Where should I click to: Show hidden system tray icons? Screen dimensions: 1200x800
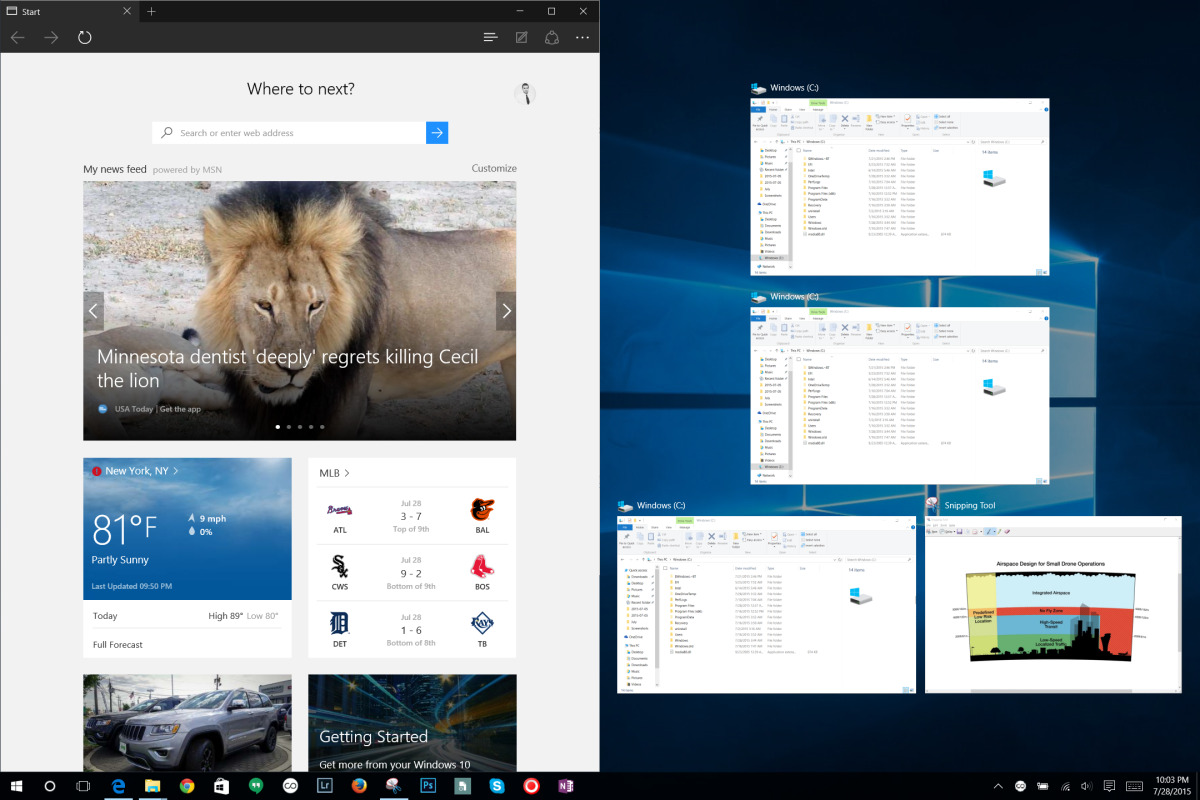(997, 786)
